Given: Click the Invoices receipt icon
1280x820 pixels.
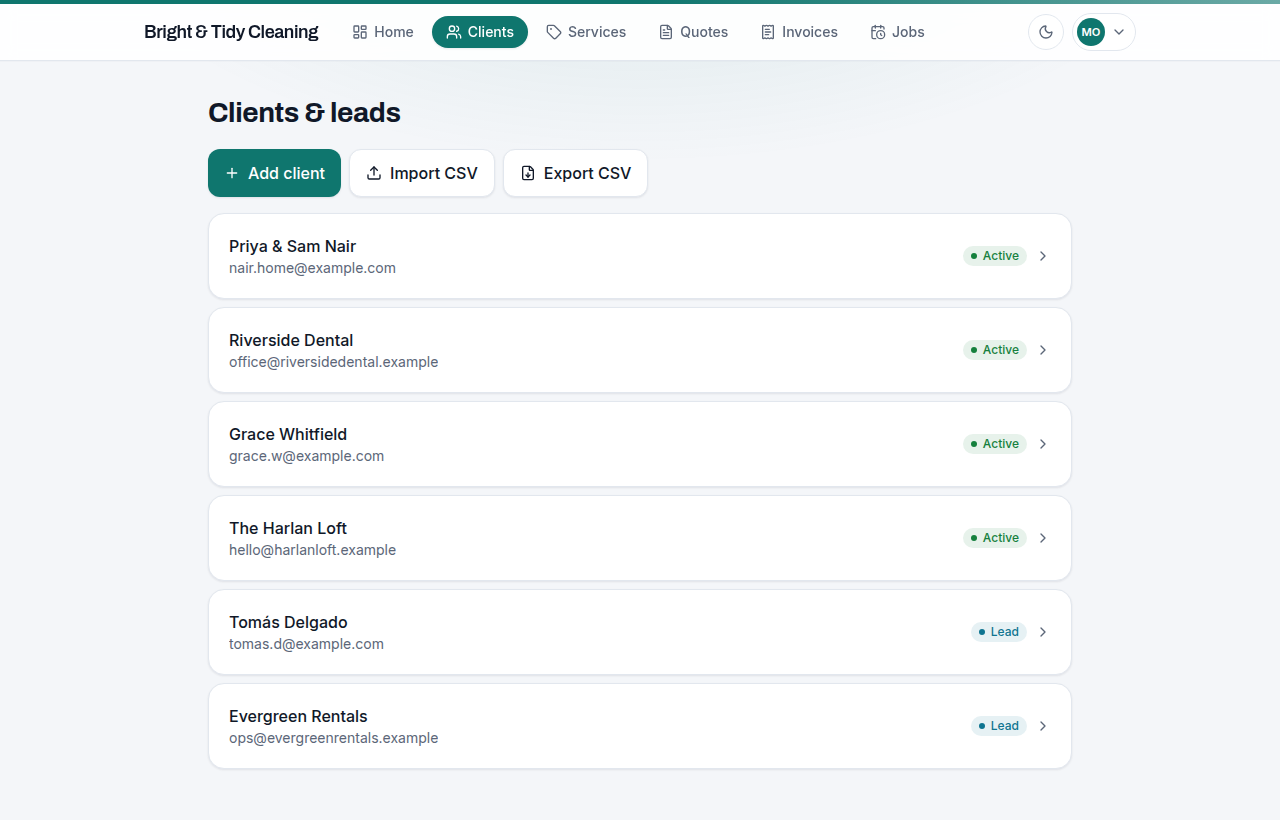Looking at the screenshot, I should click(768, 32).
